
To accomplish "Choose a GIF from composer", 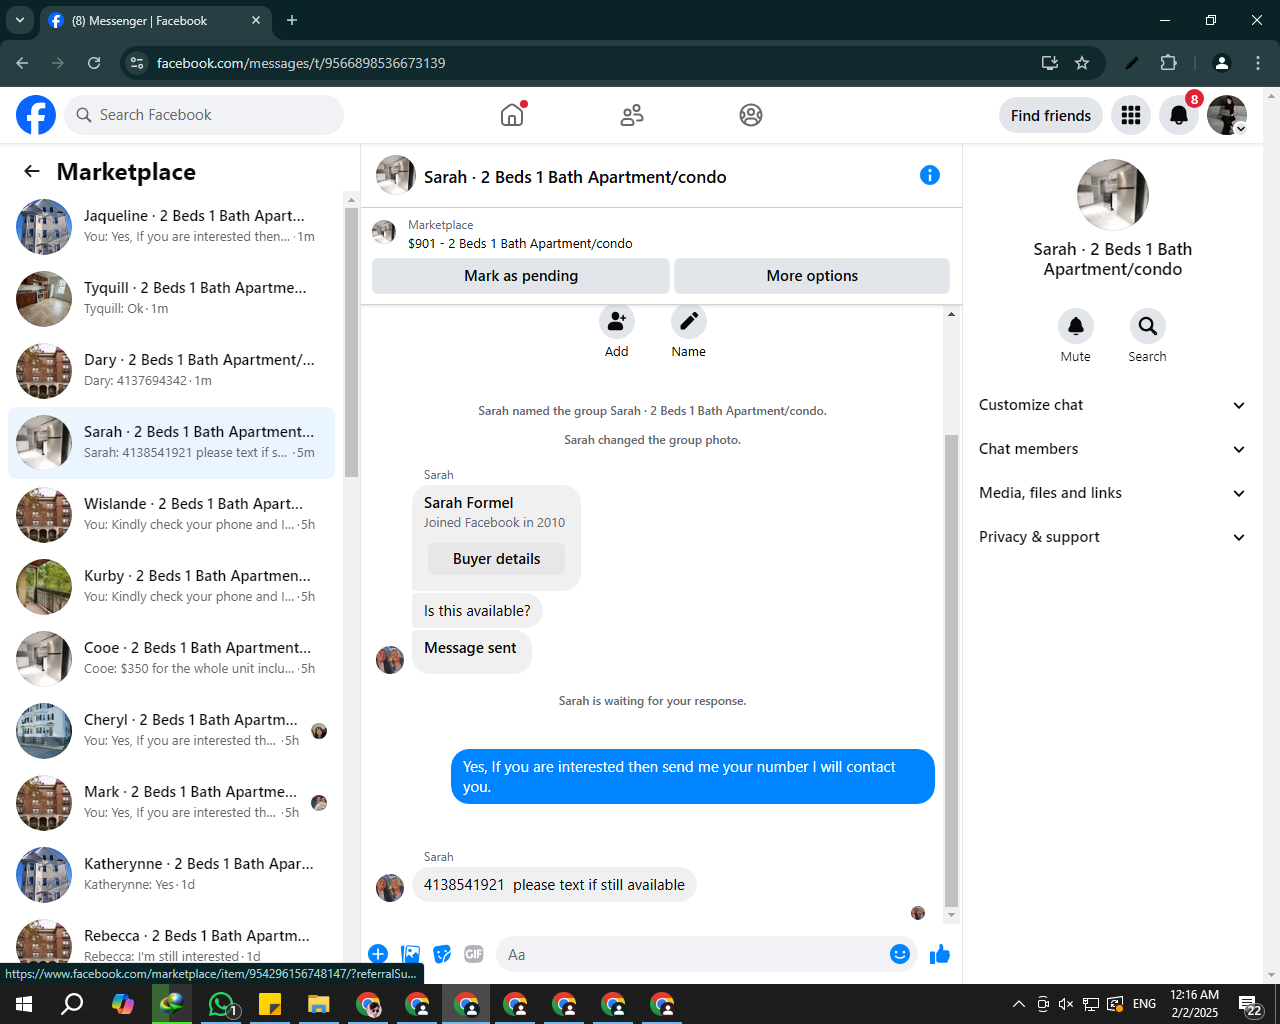I will point(474,954).
